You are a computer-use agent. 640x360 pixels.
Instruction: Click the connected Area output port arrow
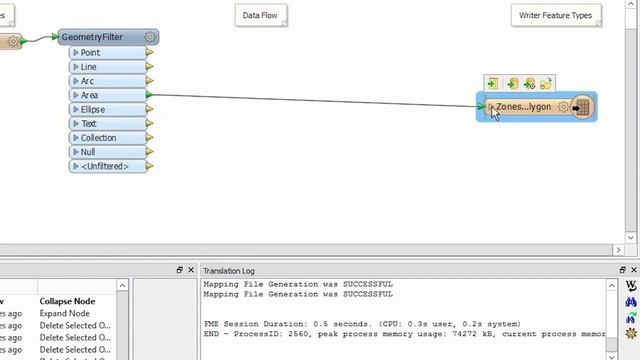click(149, 95)
